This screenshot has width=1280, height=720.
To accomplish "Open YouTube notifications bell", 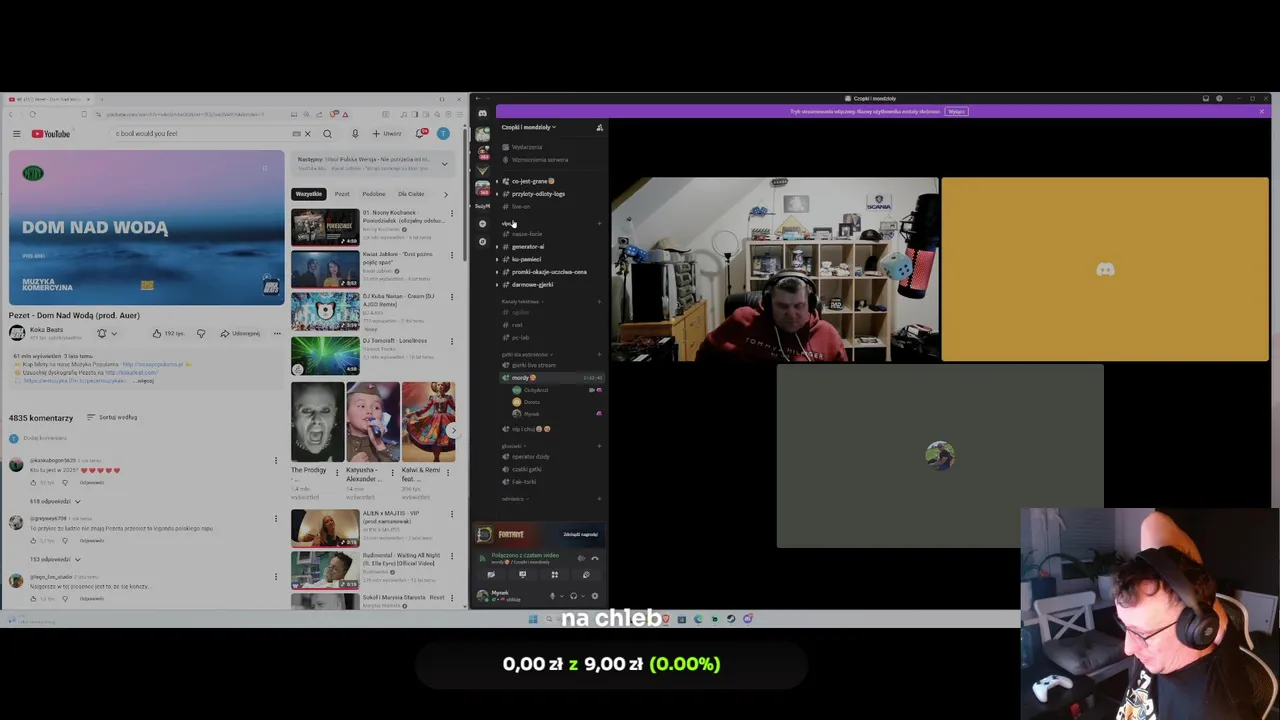I will point(421,134).
